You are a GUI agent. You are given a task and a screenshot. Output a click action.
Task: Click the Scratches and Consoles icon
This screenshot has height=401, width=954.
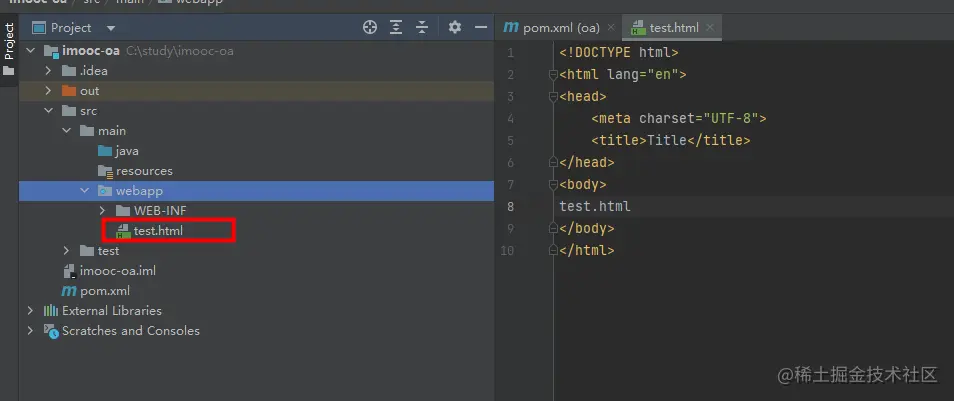[x=50, y=331]
